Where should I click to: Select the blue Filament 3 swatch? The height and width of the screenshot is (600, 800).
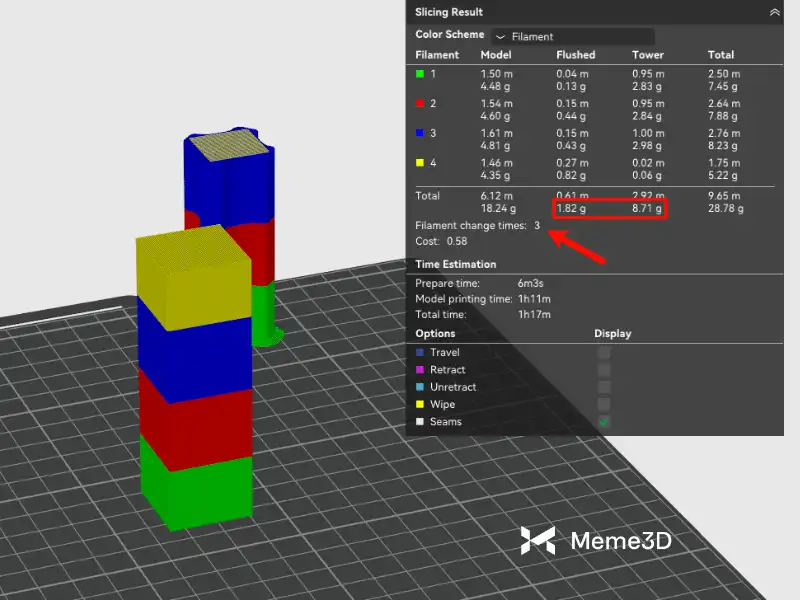(x=420, y=133)
